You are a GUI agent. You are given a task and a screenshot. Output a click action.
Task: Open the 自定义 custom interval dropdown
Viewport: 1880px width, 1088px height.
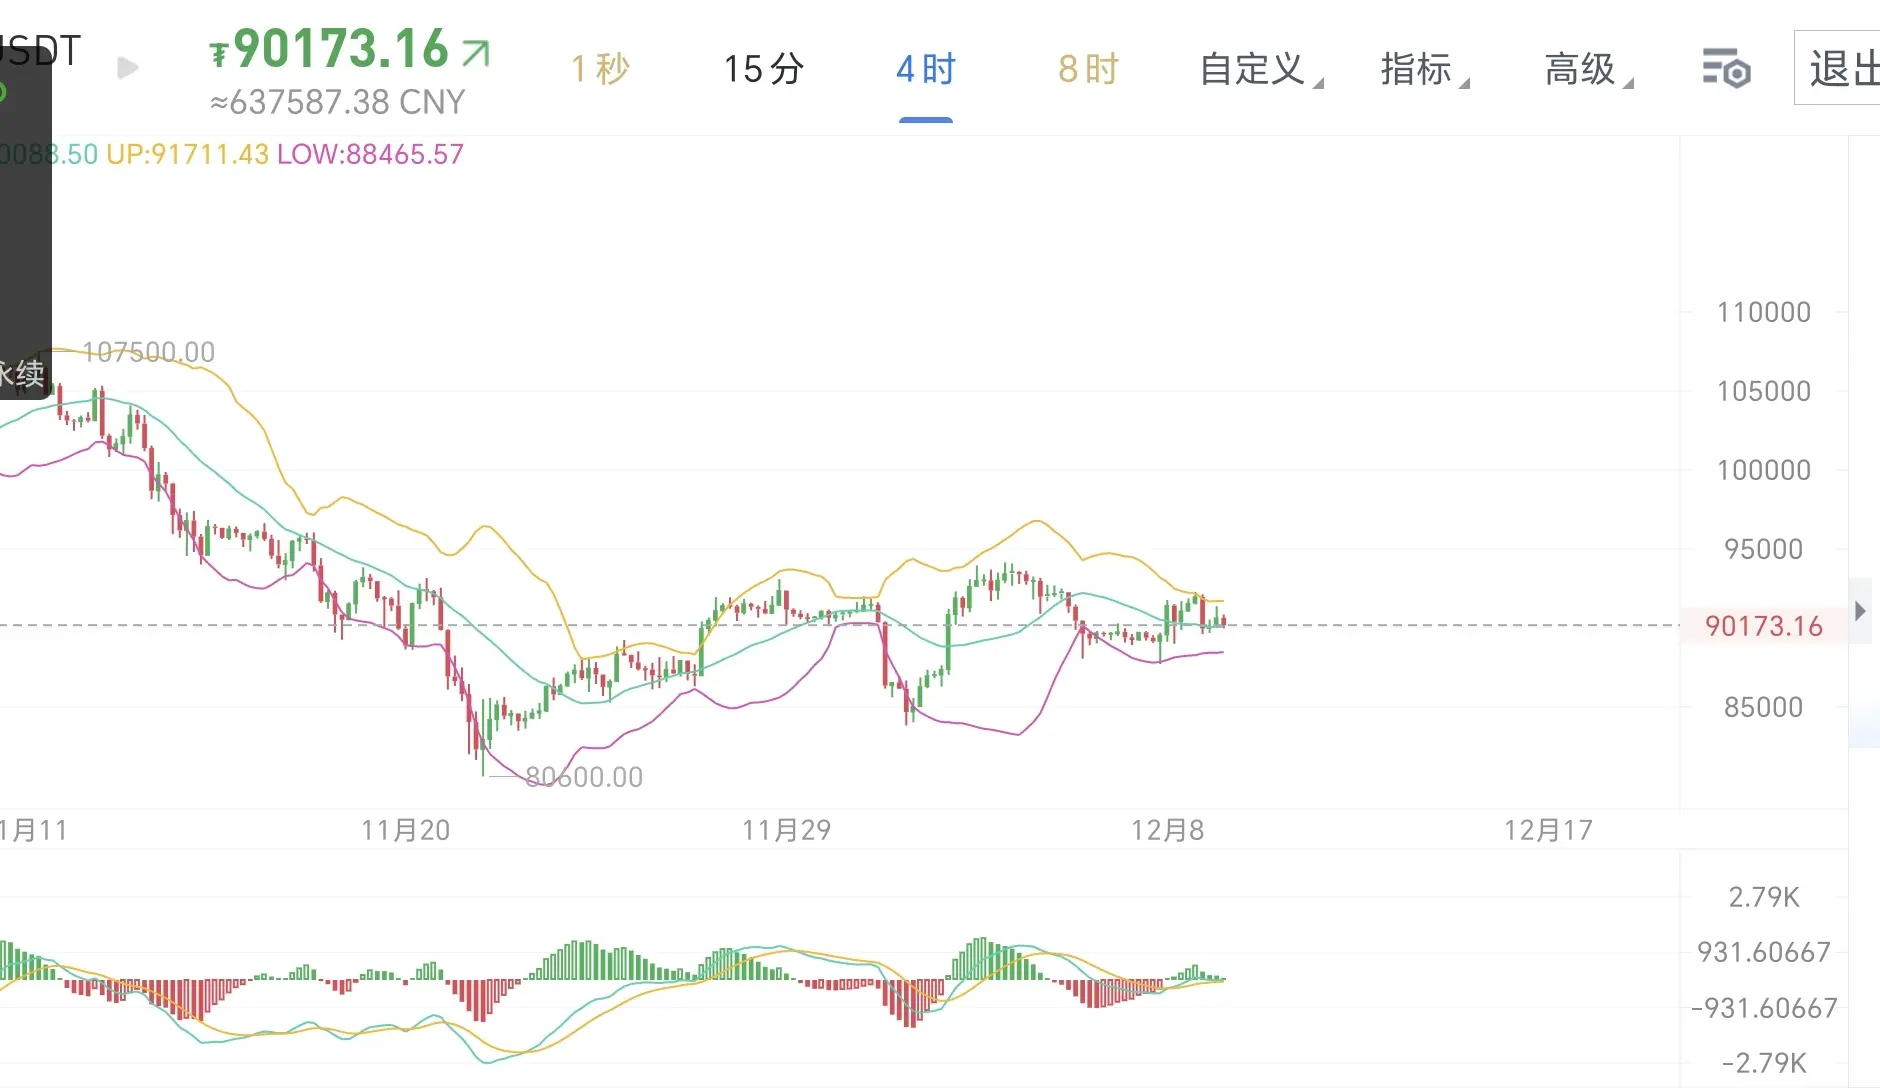coord(1259,69)
